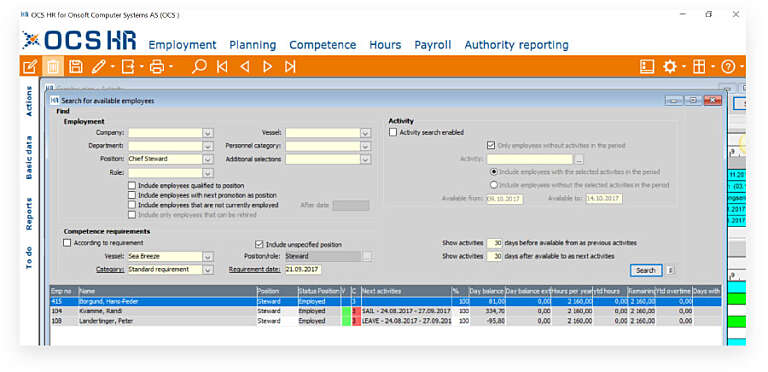Sort by Day balance column header
This screenshot has height=372, width=768.
pyautogui.click(x=486, y=291)
